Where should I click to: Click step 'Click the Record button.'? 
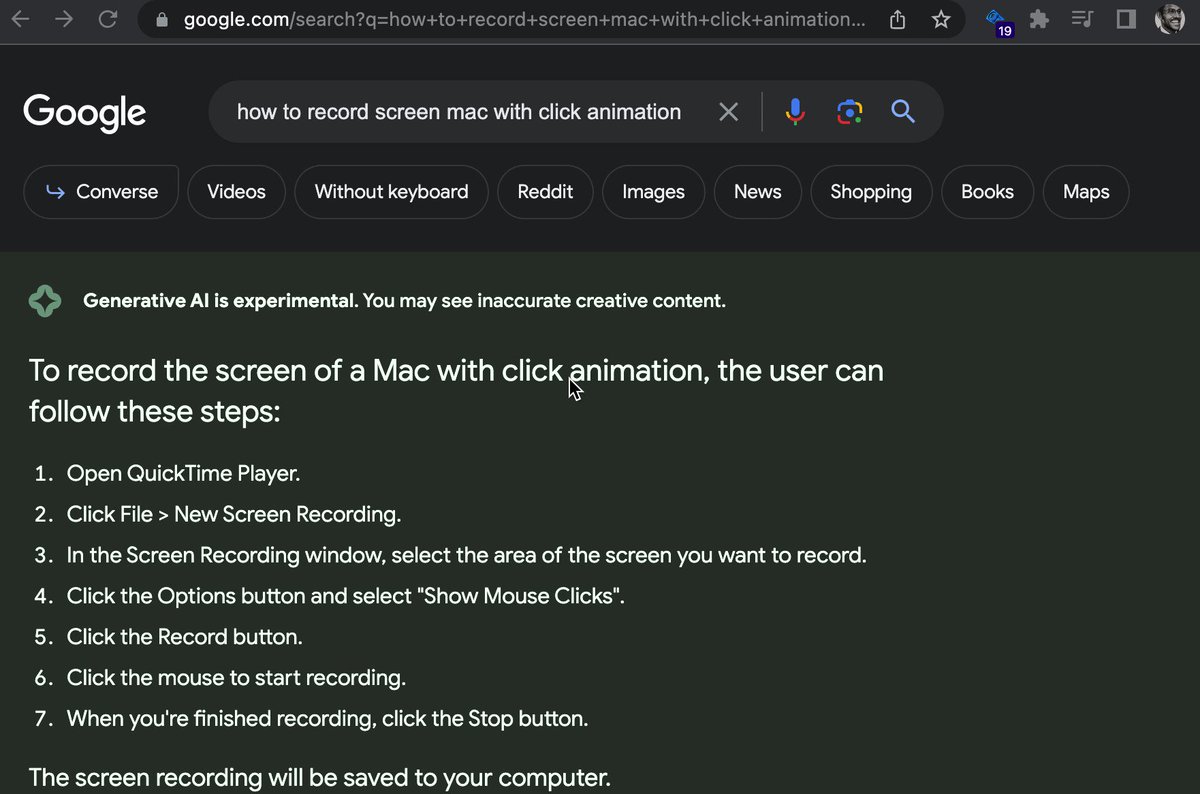(x=185, y=637)
